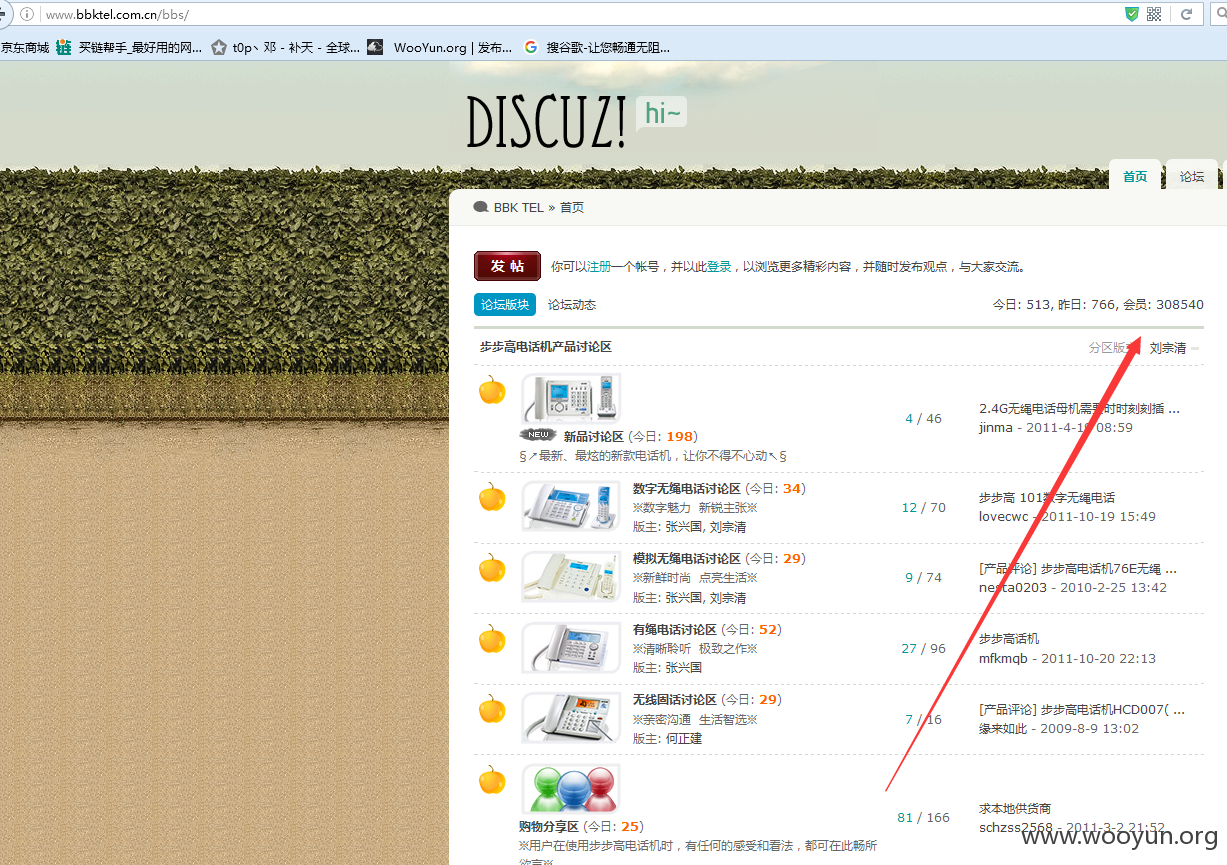Click orange apple icon beside 模拟无绳电话讨论区
This screenshot has height=865, width=1227.
pos(492,567)
